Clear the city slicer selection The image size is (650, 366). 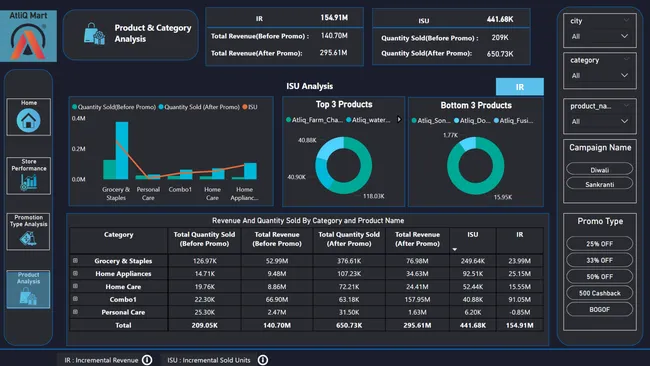pyautogui.click(x=626, y=20)
